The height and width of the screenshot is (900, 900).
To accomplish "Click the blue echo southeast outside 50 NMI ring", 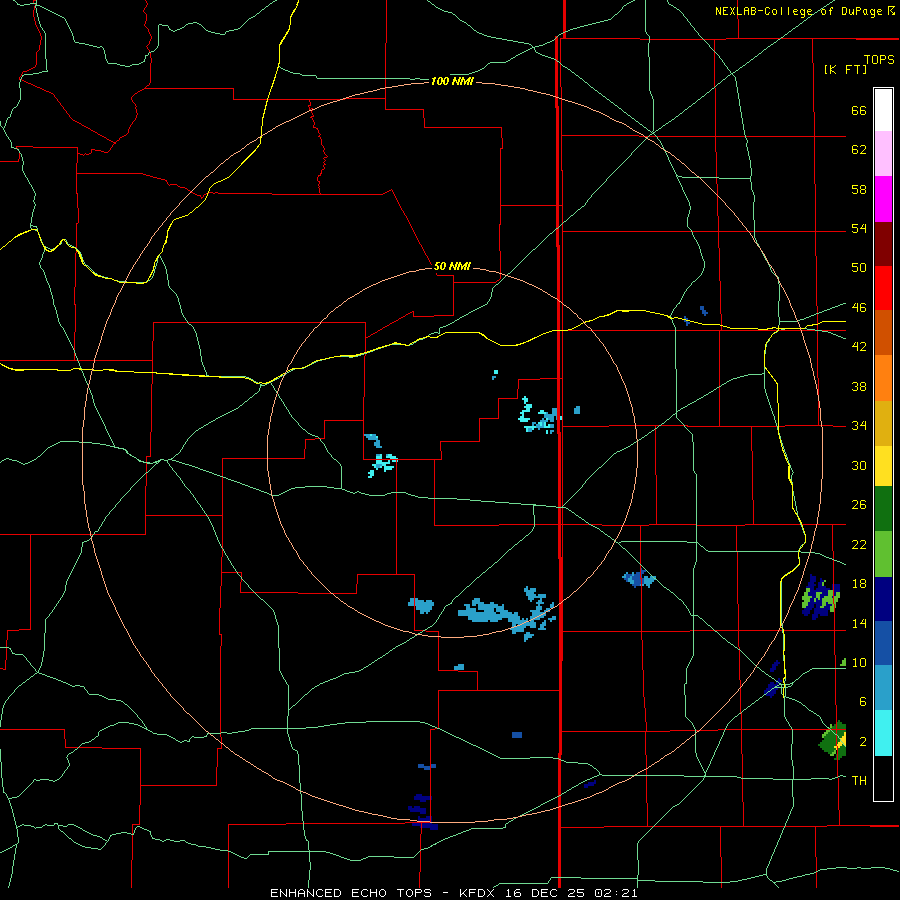I will pos(639,579).
